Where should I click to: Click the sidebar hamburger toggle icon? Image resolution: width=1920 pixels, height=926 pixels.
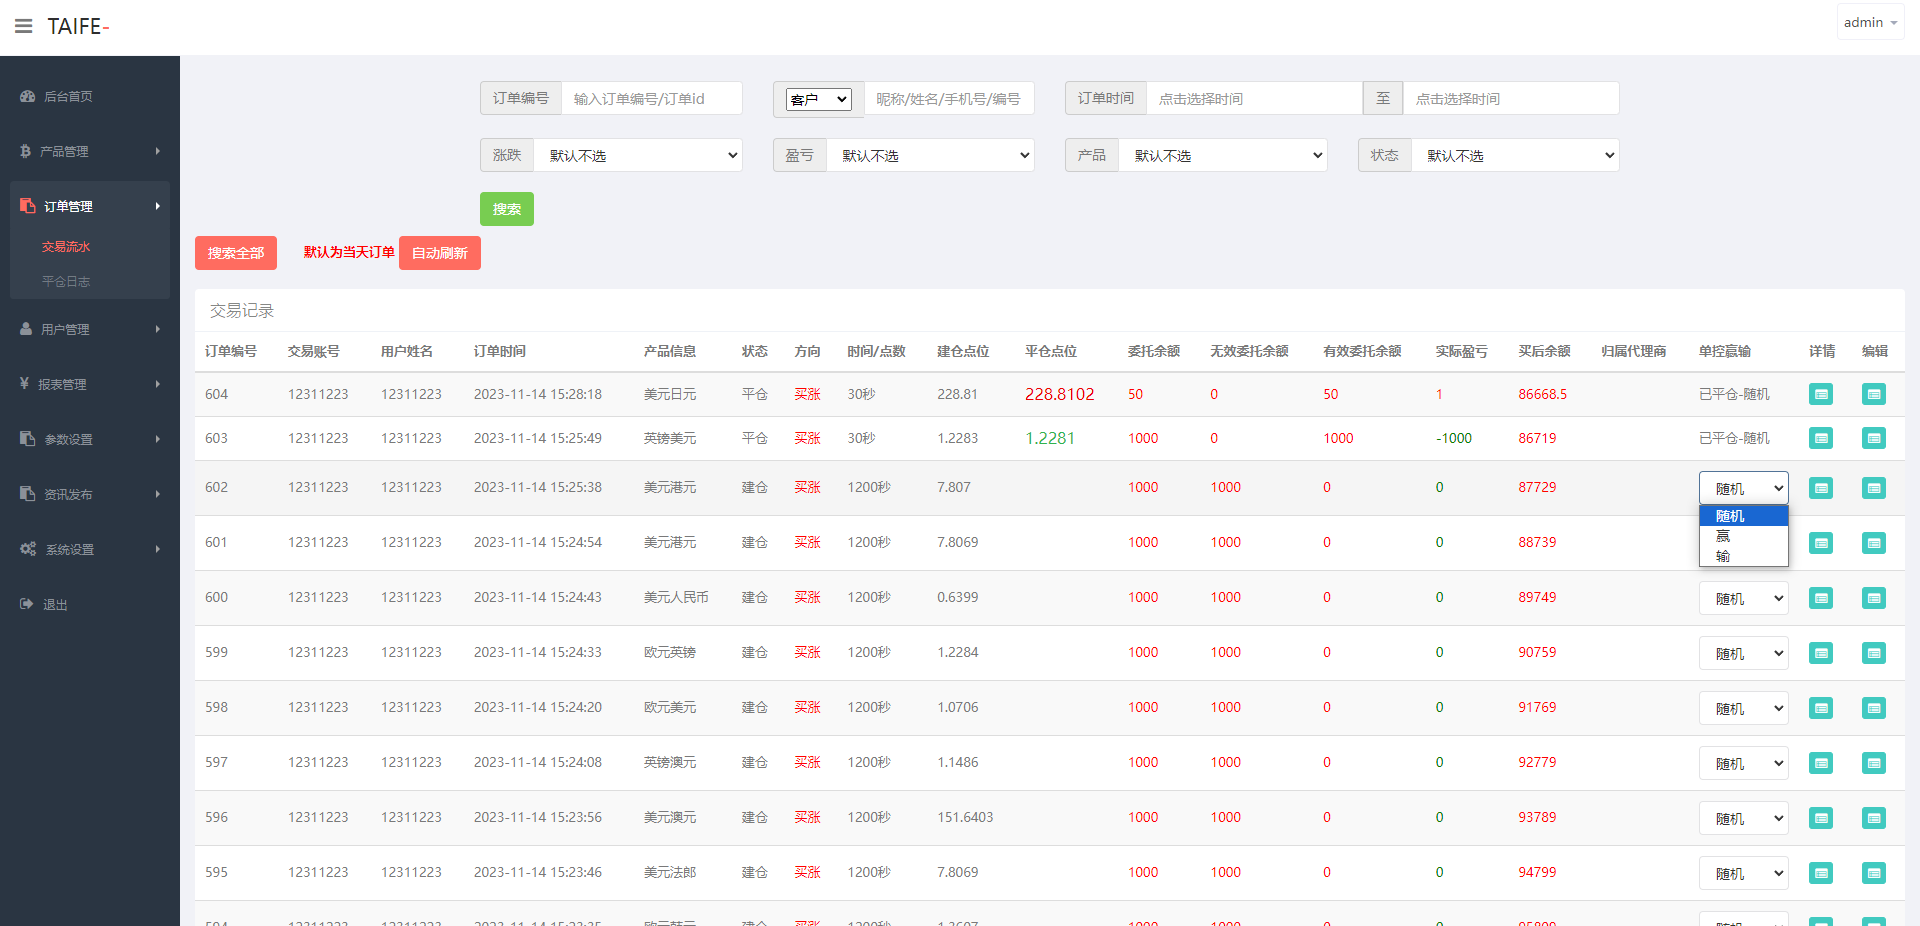pyautogui.click(x=24, y=26)
